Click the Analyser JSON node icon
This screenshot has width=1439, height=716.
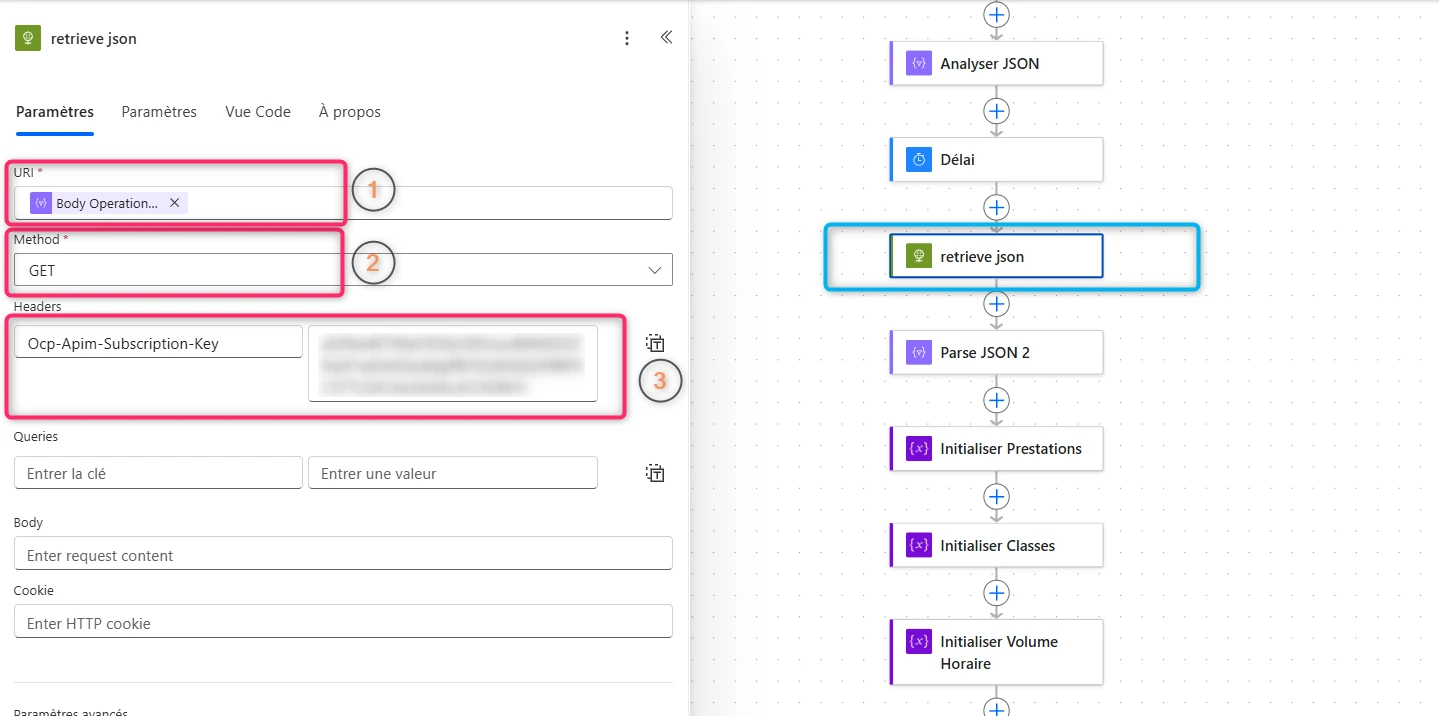click(x=918, y=63)
